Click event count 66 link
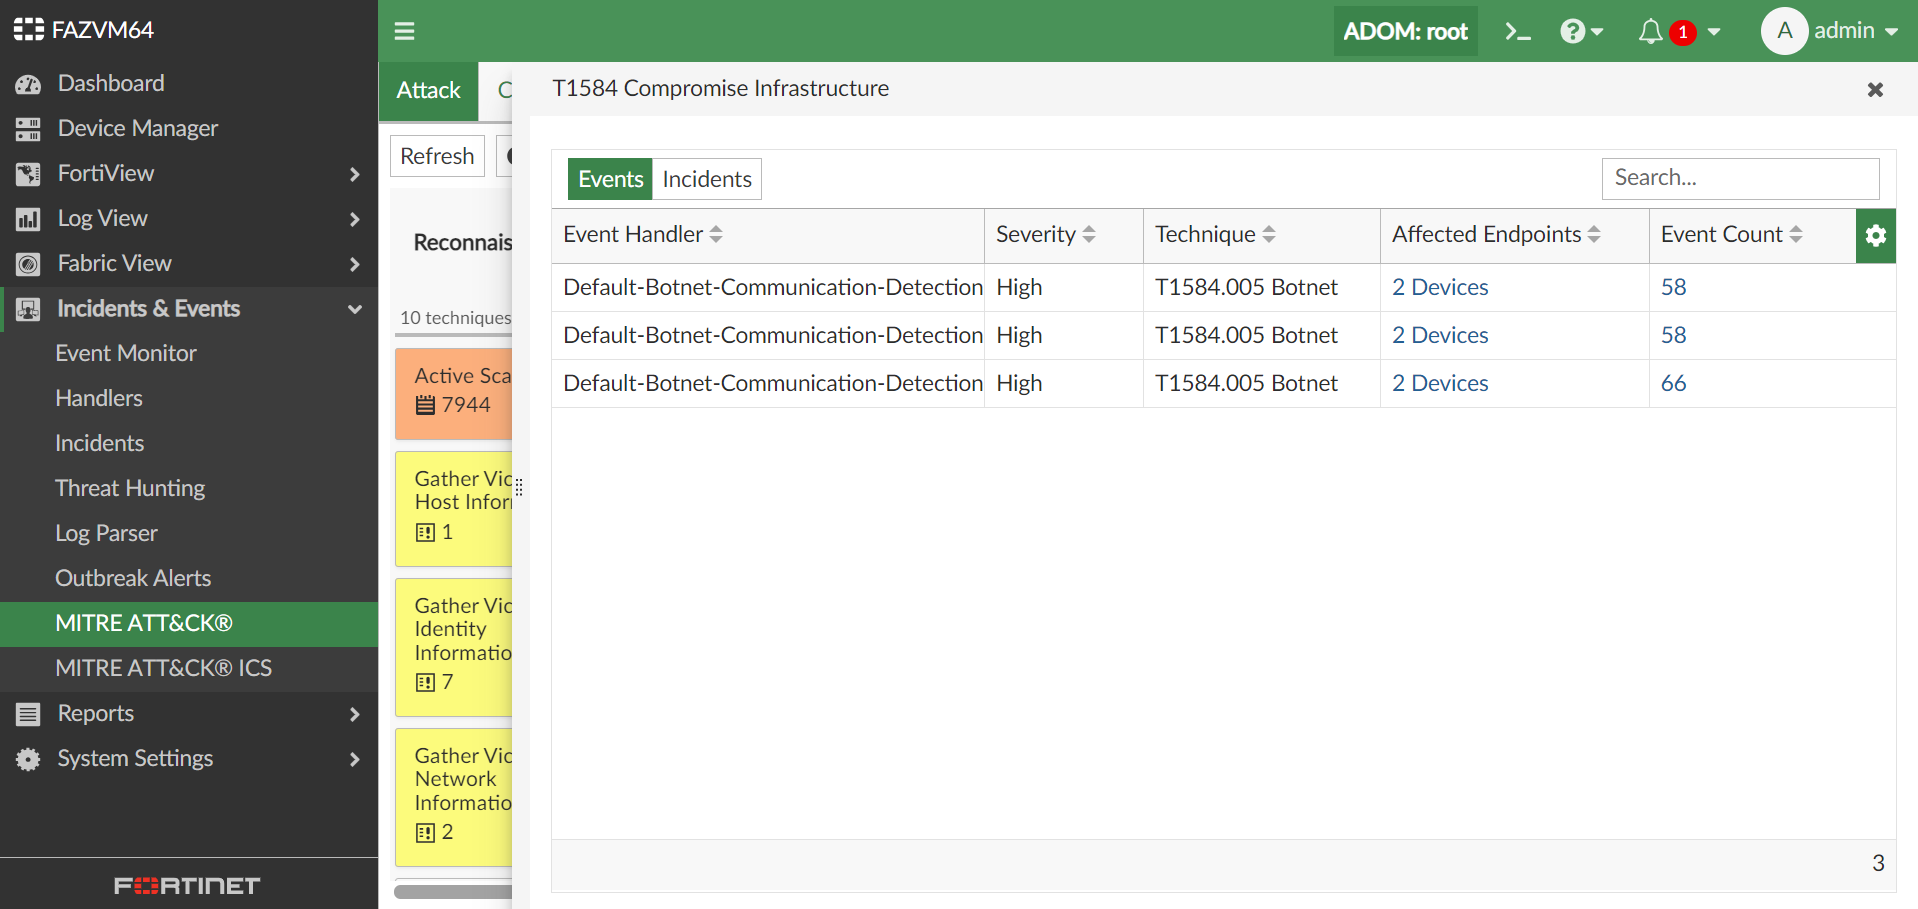Viewport: 1918px width, 909px height. point(1673,384)
